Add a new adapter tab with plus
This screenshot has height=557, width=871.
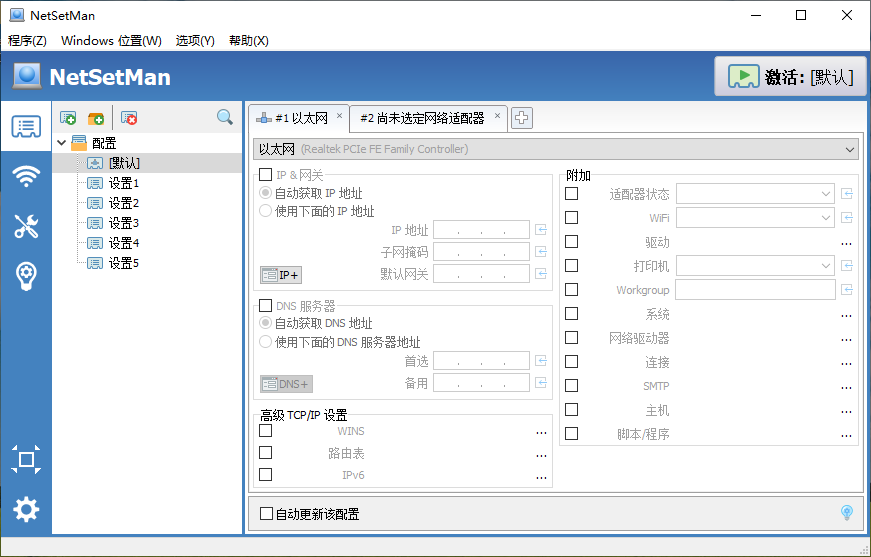point(521,118)
